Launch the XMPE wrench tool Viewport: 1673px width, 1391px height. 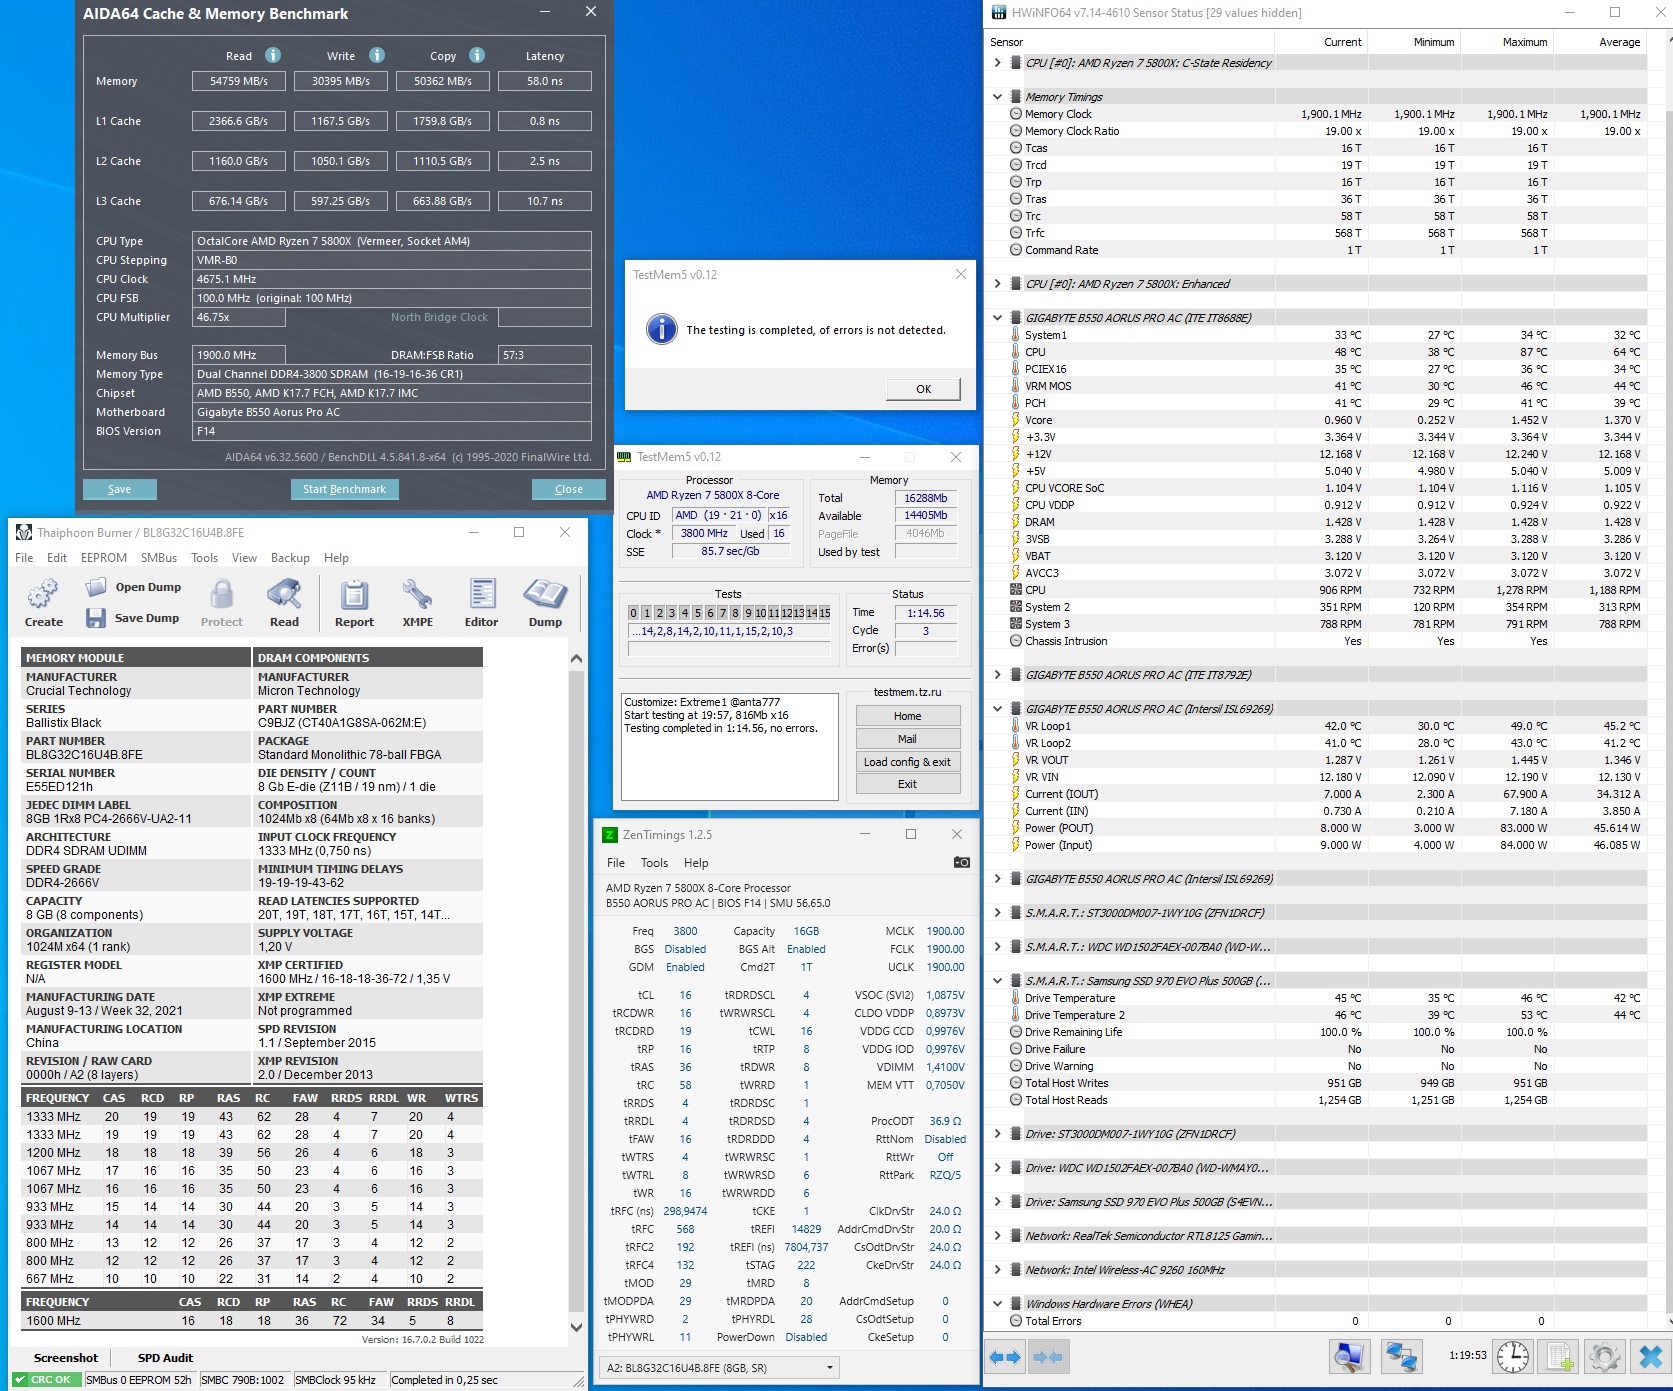click(x=417, y=594)
